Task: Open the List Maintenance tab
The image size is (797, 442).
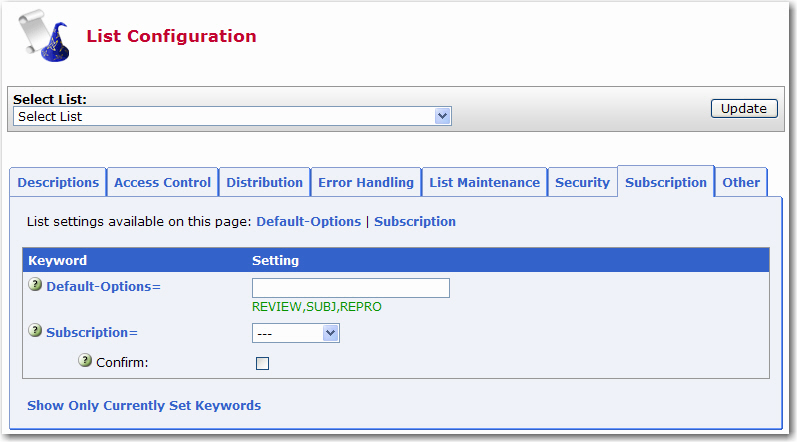Action: coord(484,182)
